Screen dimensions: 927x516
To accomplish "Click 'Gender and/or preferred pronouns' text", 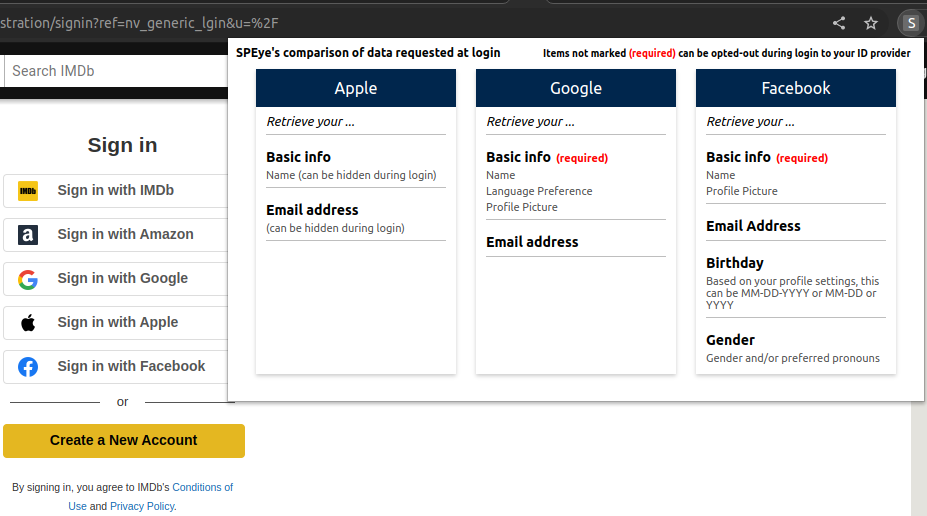I will (793, 358).
